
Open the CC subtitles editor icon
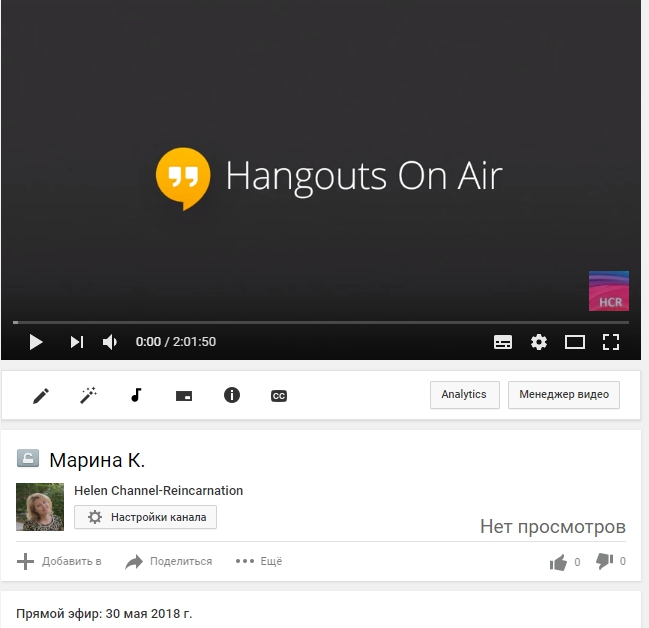279,396
